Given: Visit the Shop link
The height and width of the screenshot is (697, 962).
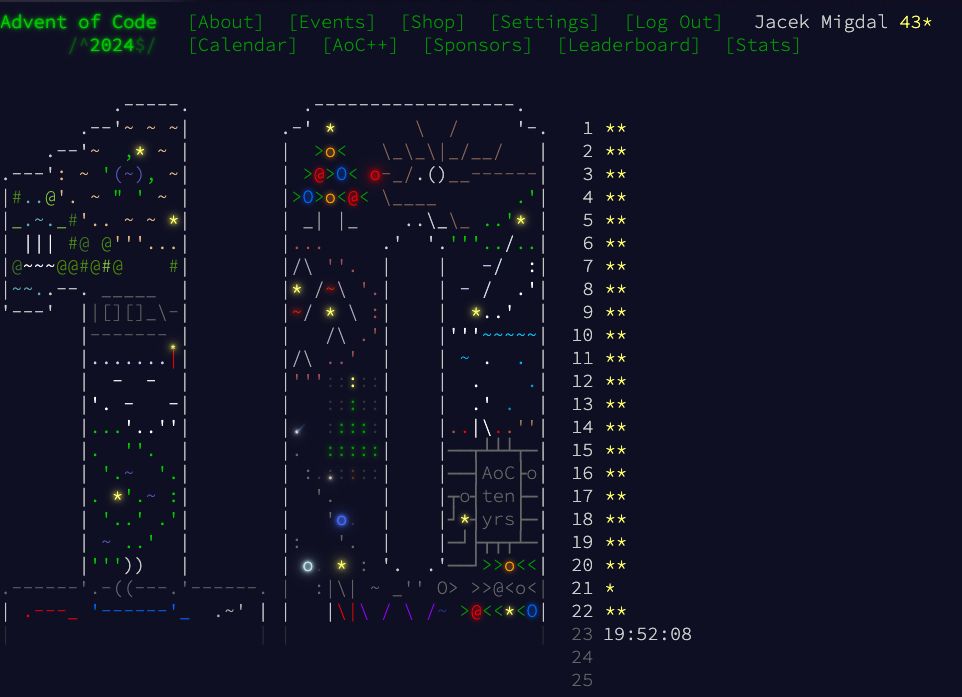Looking at the screenshot, I should (x=433, y=22).
